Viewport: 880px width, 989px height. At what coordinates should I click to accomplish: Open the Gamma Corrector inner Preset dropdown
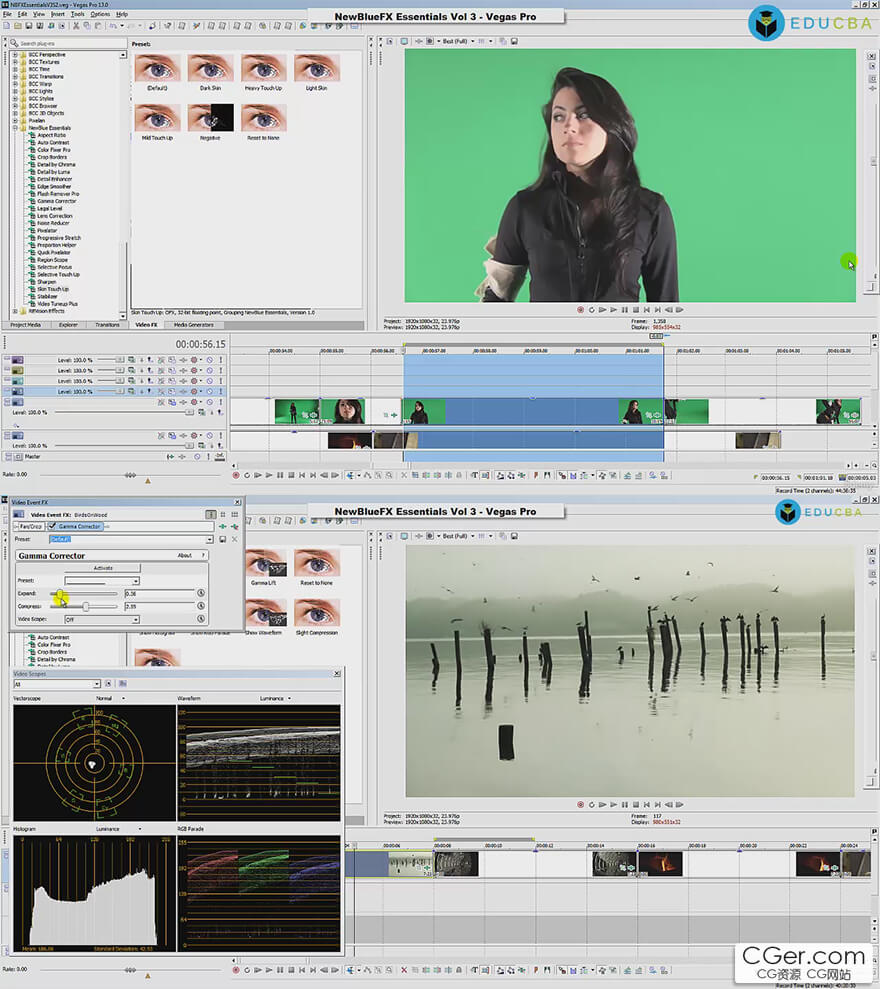[136, 580]
